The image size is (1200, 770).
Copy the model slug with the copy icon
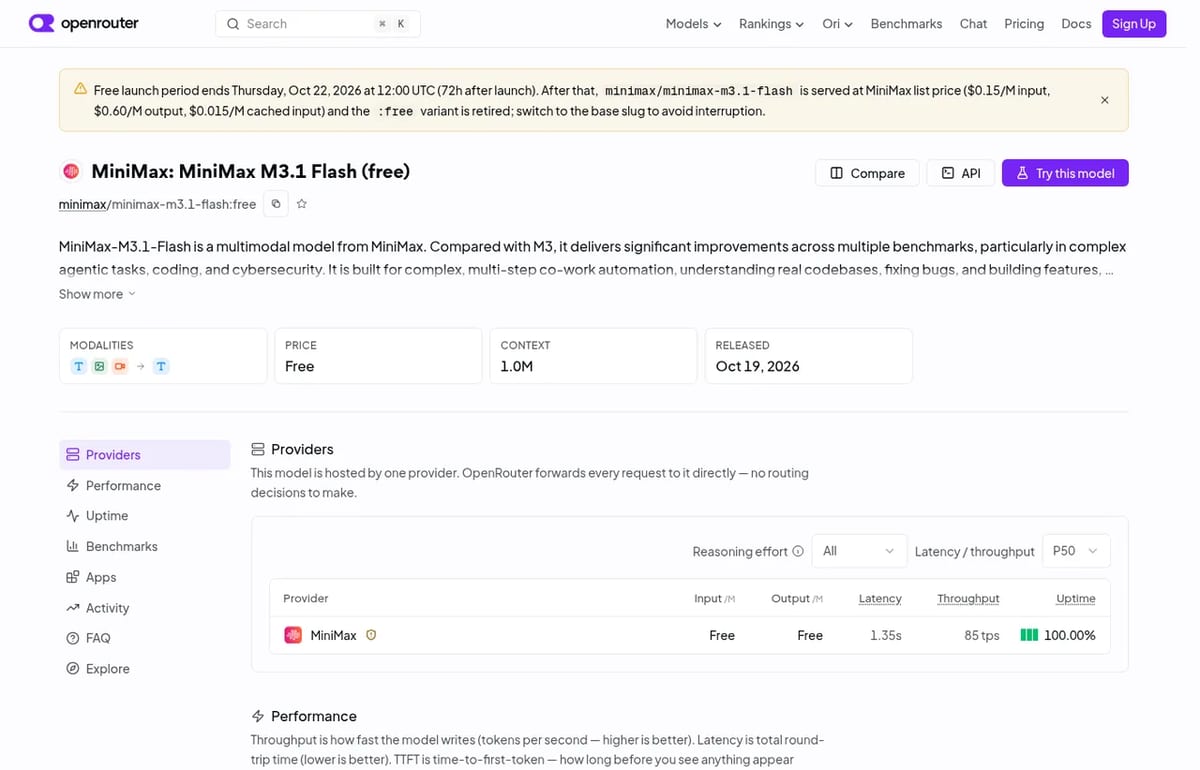(276, 204)
